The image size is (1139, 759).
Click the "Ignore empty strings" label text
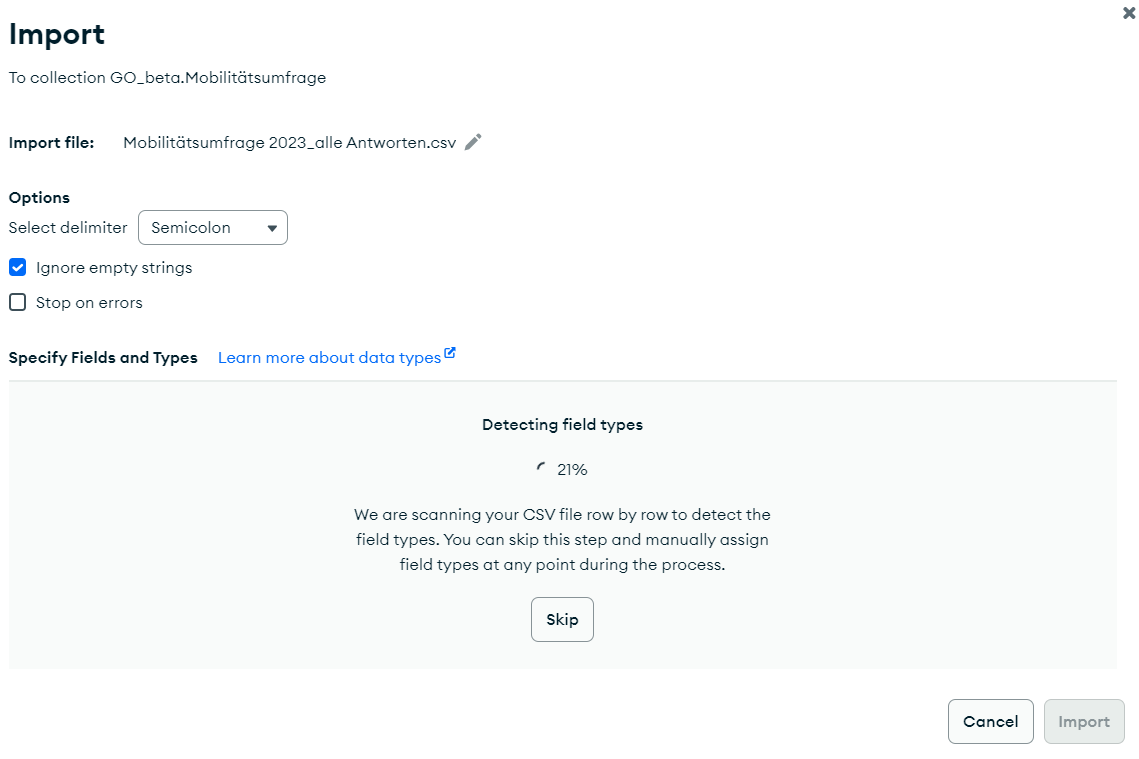click(114, 268)
